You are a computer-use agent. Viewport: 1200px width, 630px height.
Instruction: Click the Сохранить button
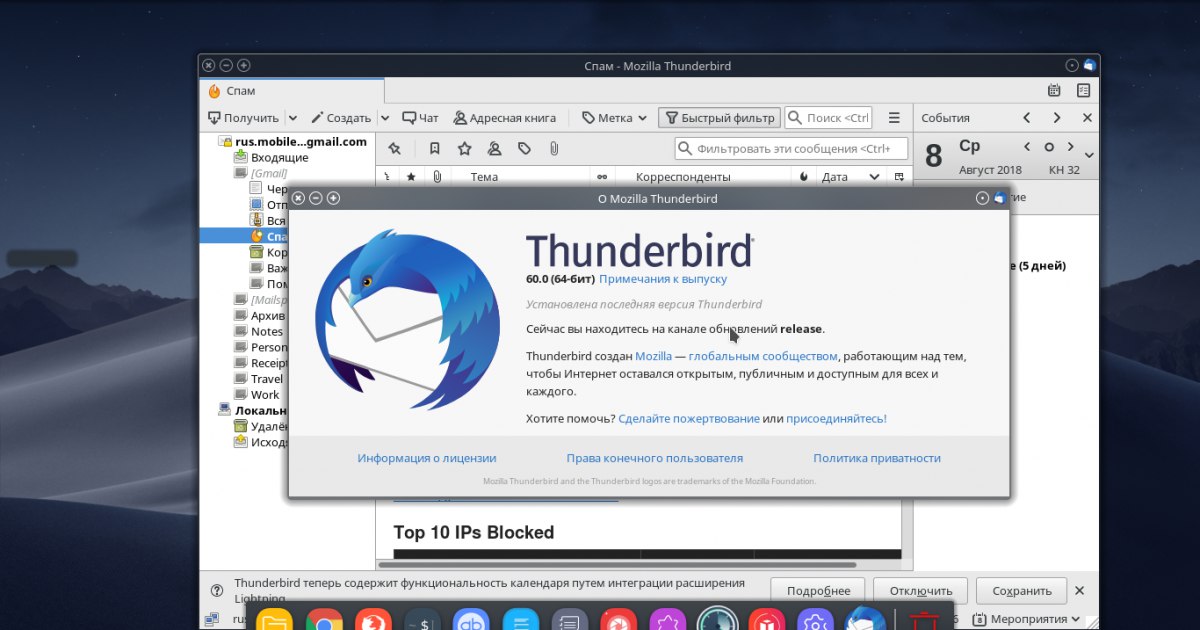[1022, 590]
